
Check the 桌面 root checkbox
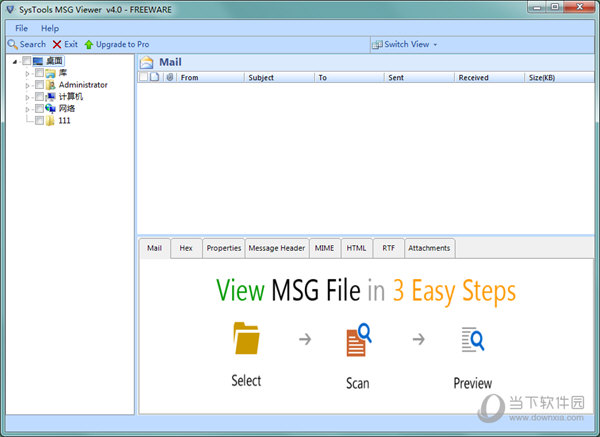tap(26, 61)
